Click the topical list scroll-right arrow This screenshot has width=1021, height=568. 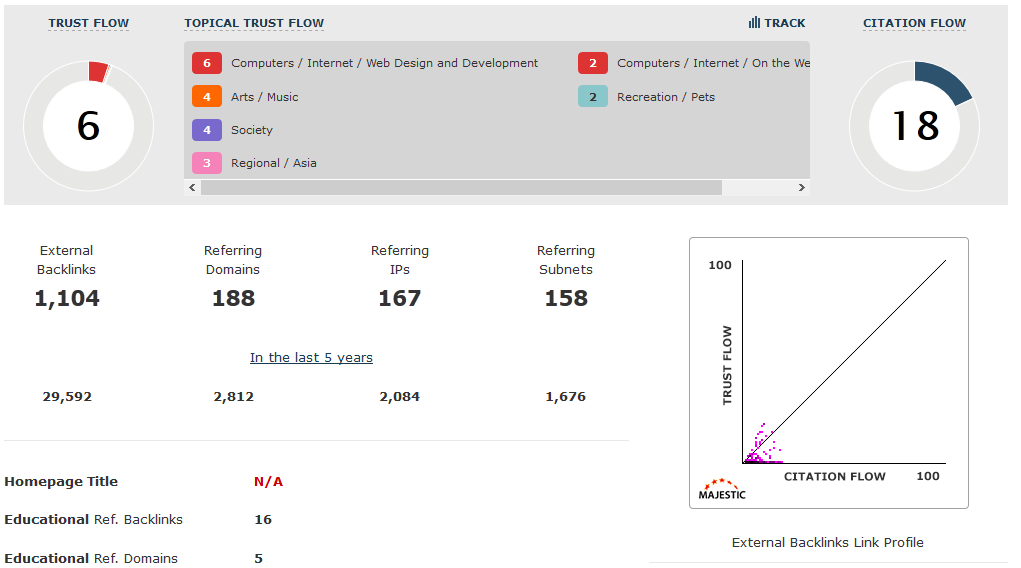pos(802,188)
